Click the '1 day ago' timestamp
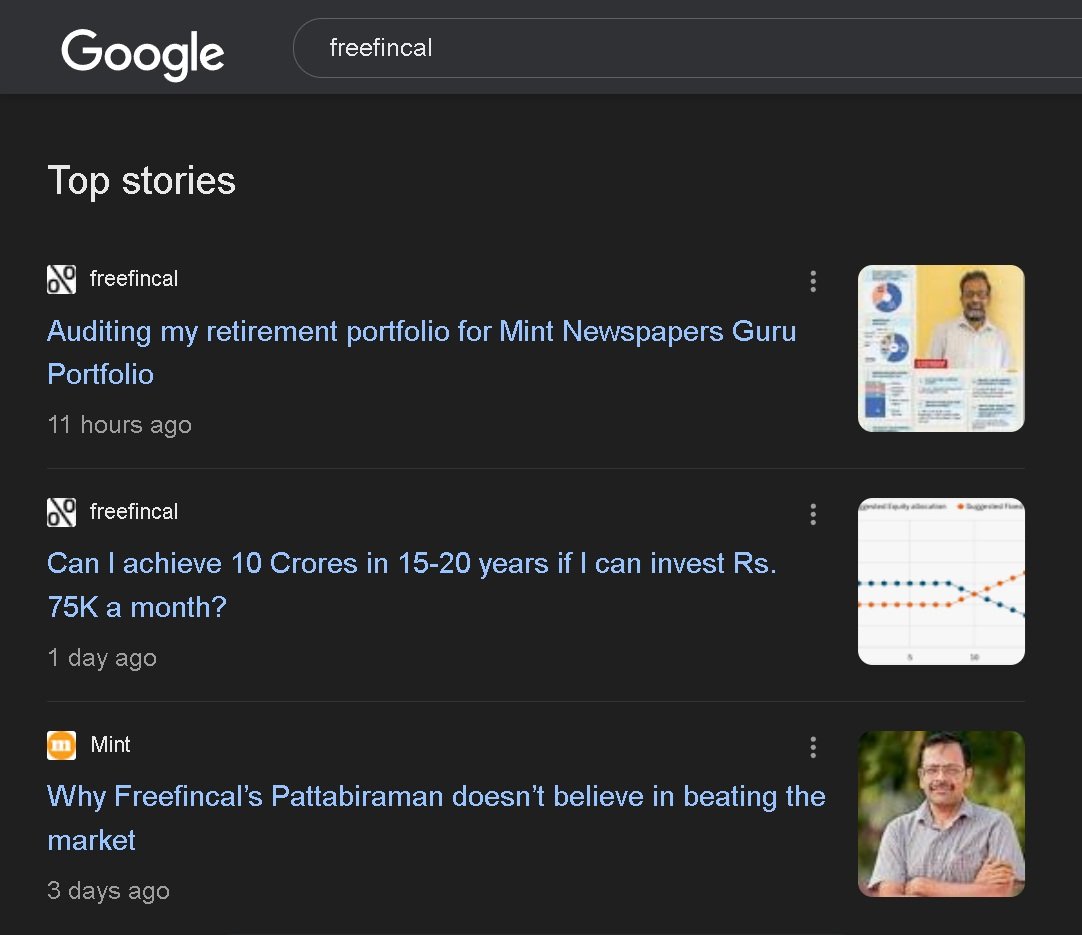 point(102,658)
